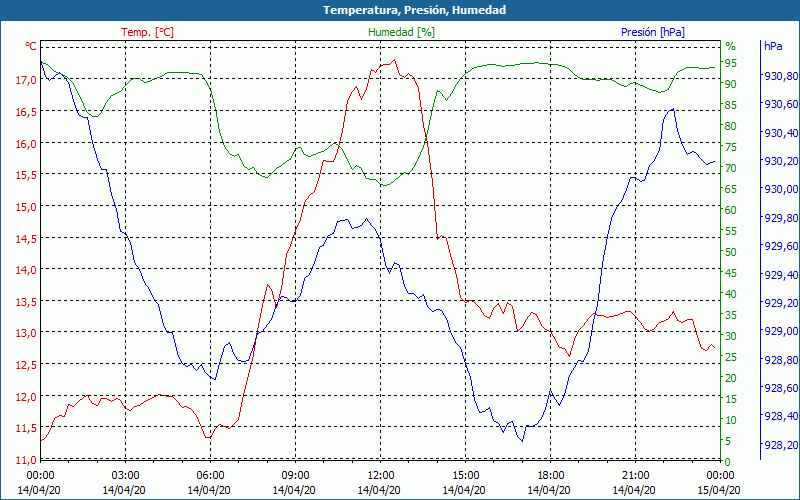Screen dimensions: 800x500
Task: Click the '60' humidity axis value
Action: coord(731,210)
